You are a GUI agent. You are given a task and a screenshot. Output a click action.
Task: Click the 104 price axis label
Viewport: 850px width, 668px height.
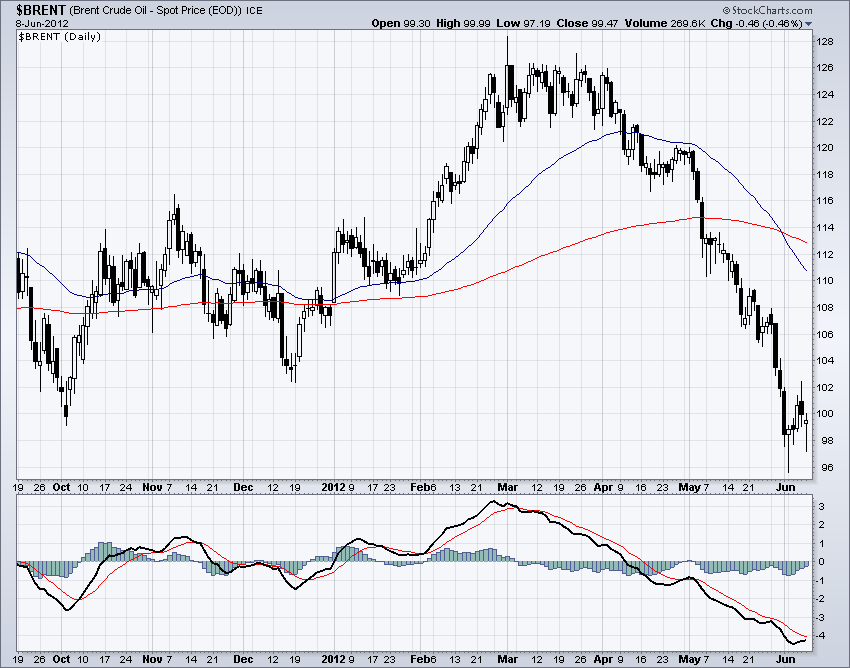(x=825, y=361)
